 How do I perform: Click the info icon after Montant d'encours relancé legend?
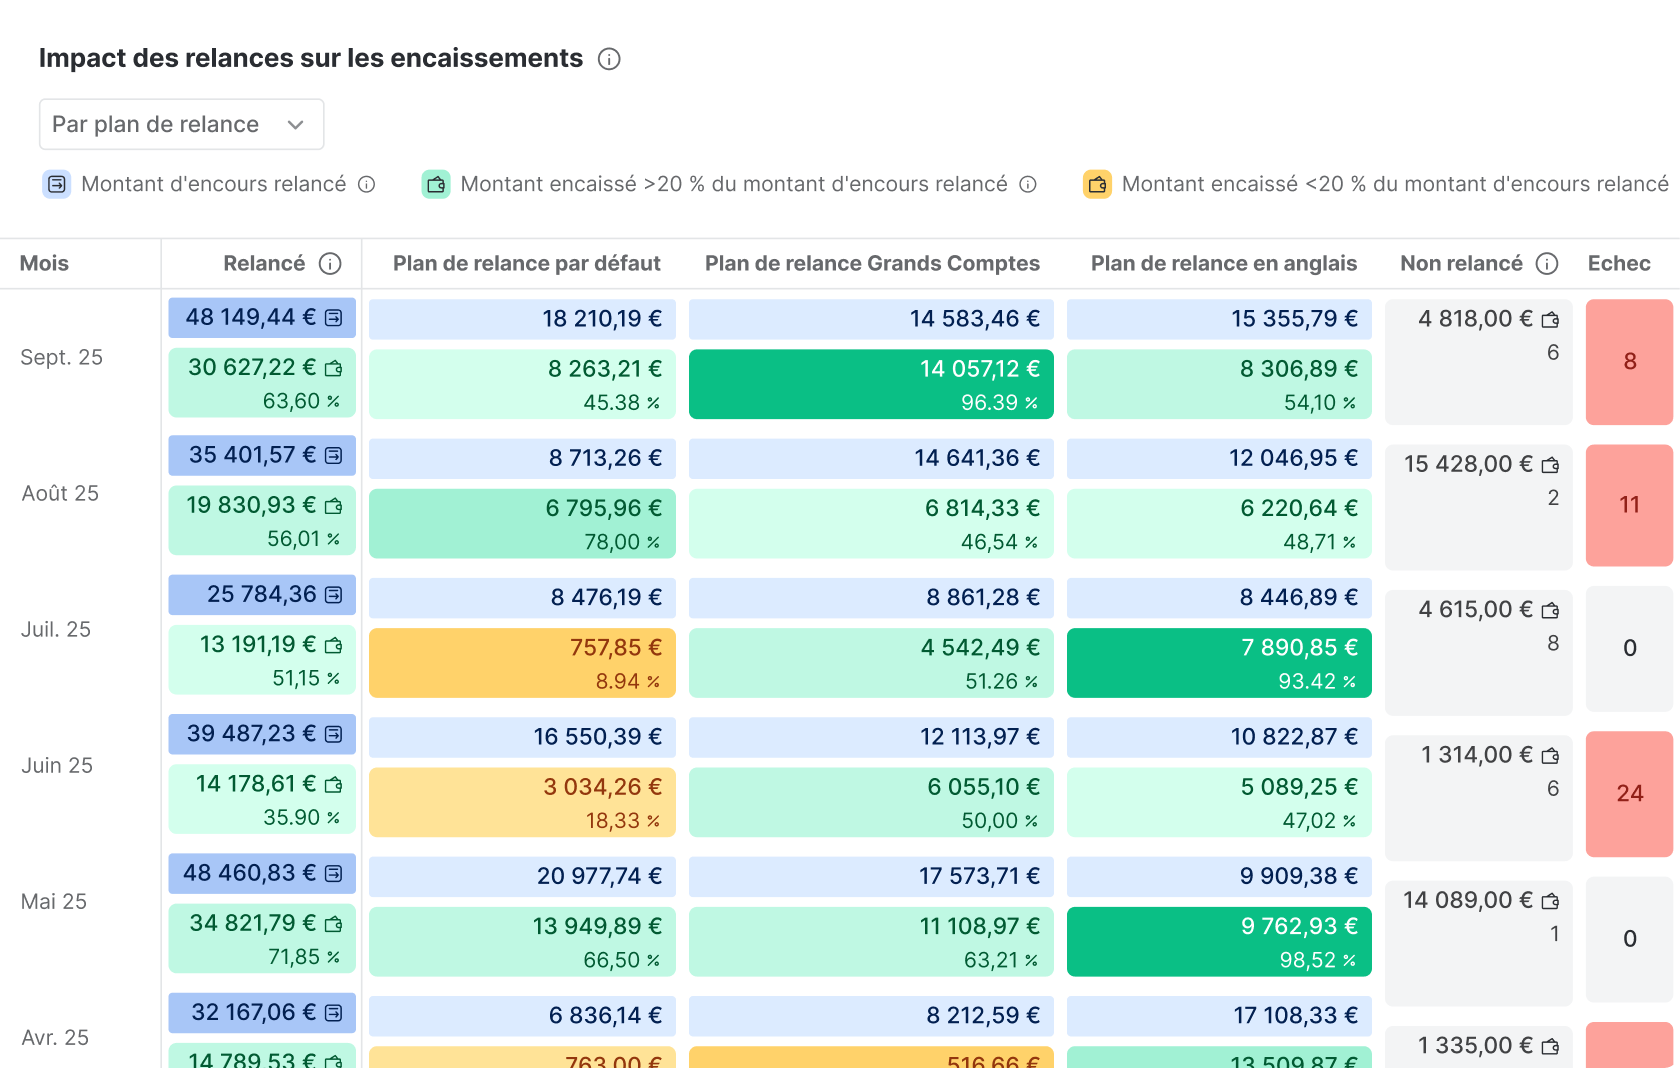pos(368,184)
